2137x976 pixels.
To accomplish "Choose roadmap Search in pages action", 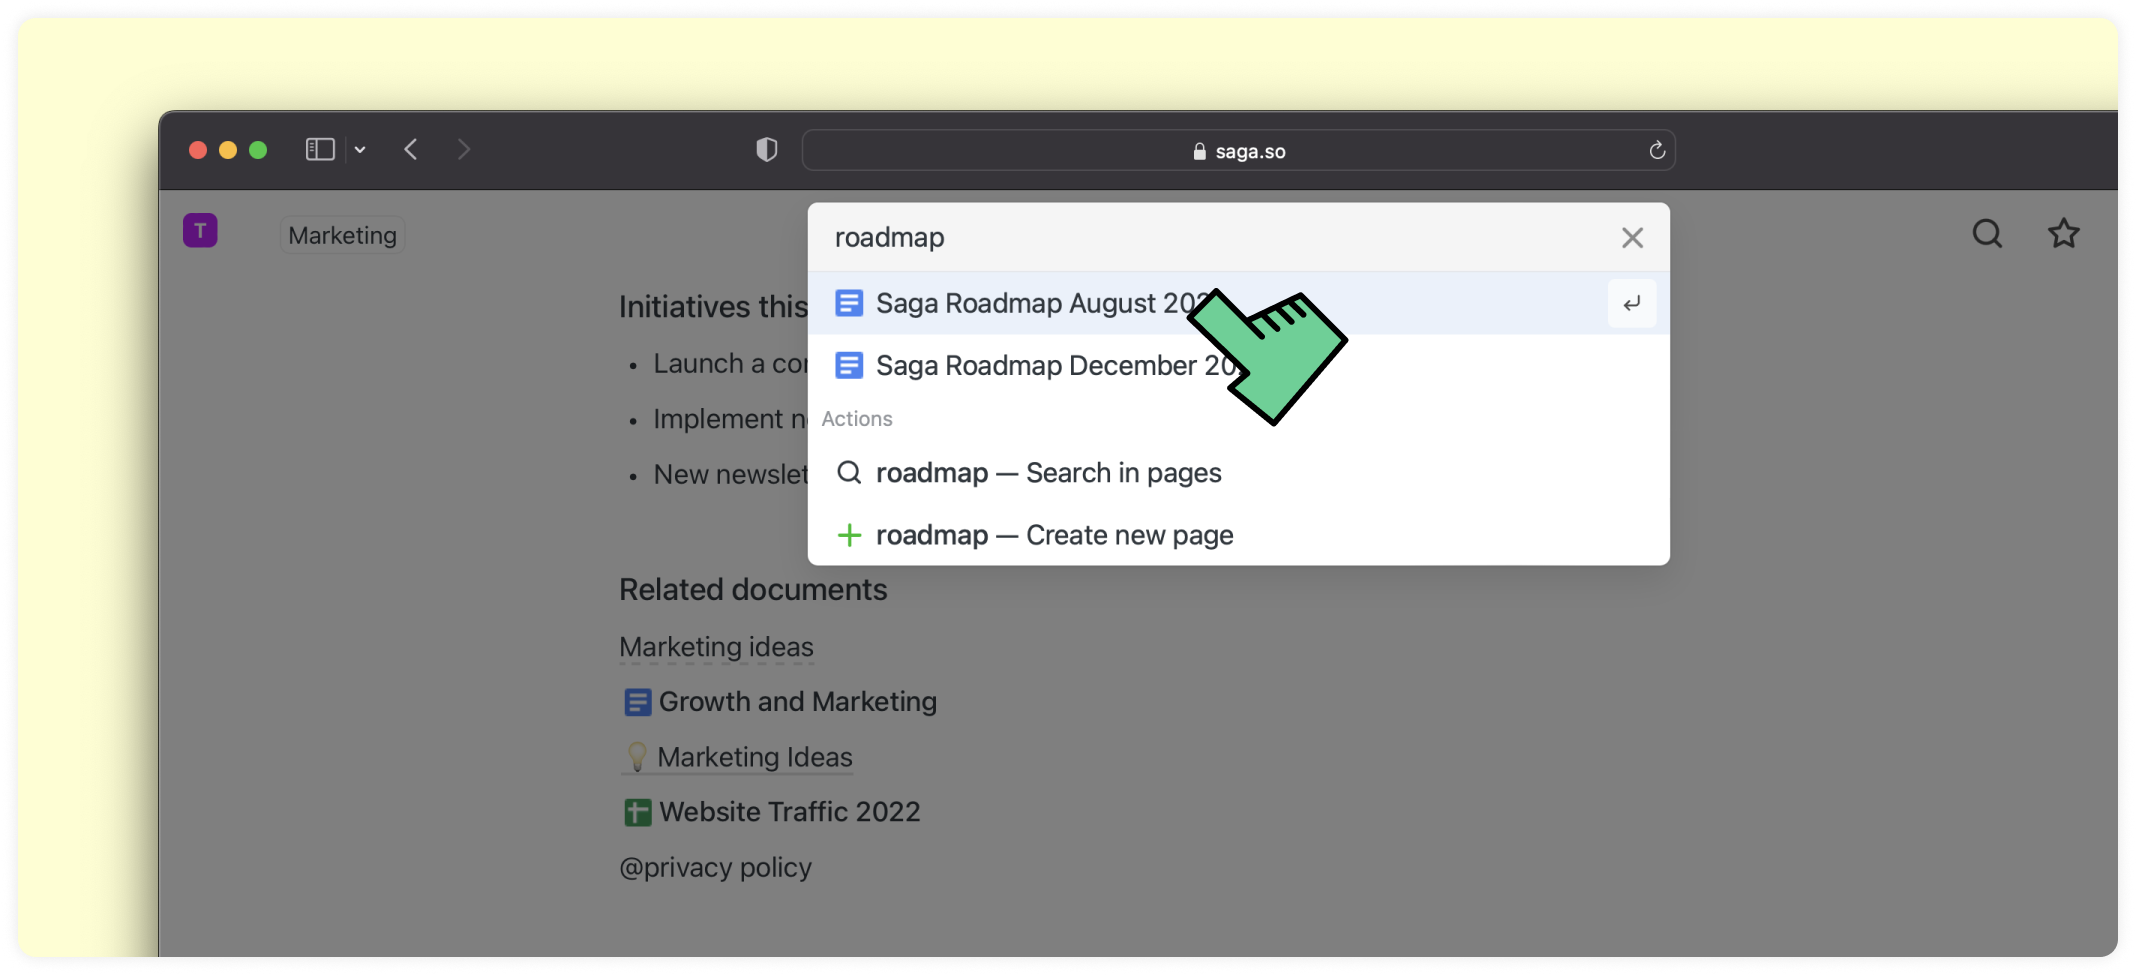I will (x=1048, y=473).
